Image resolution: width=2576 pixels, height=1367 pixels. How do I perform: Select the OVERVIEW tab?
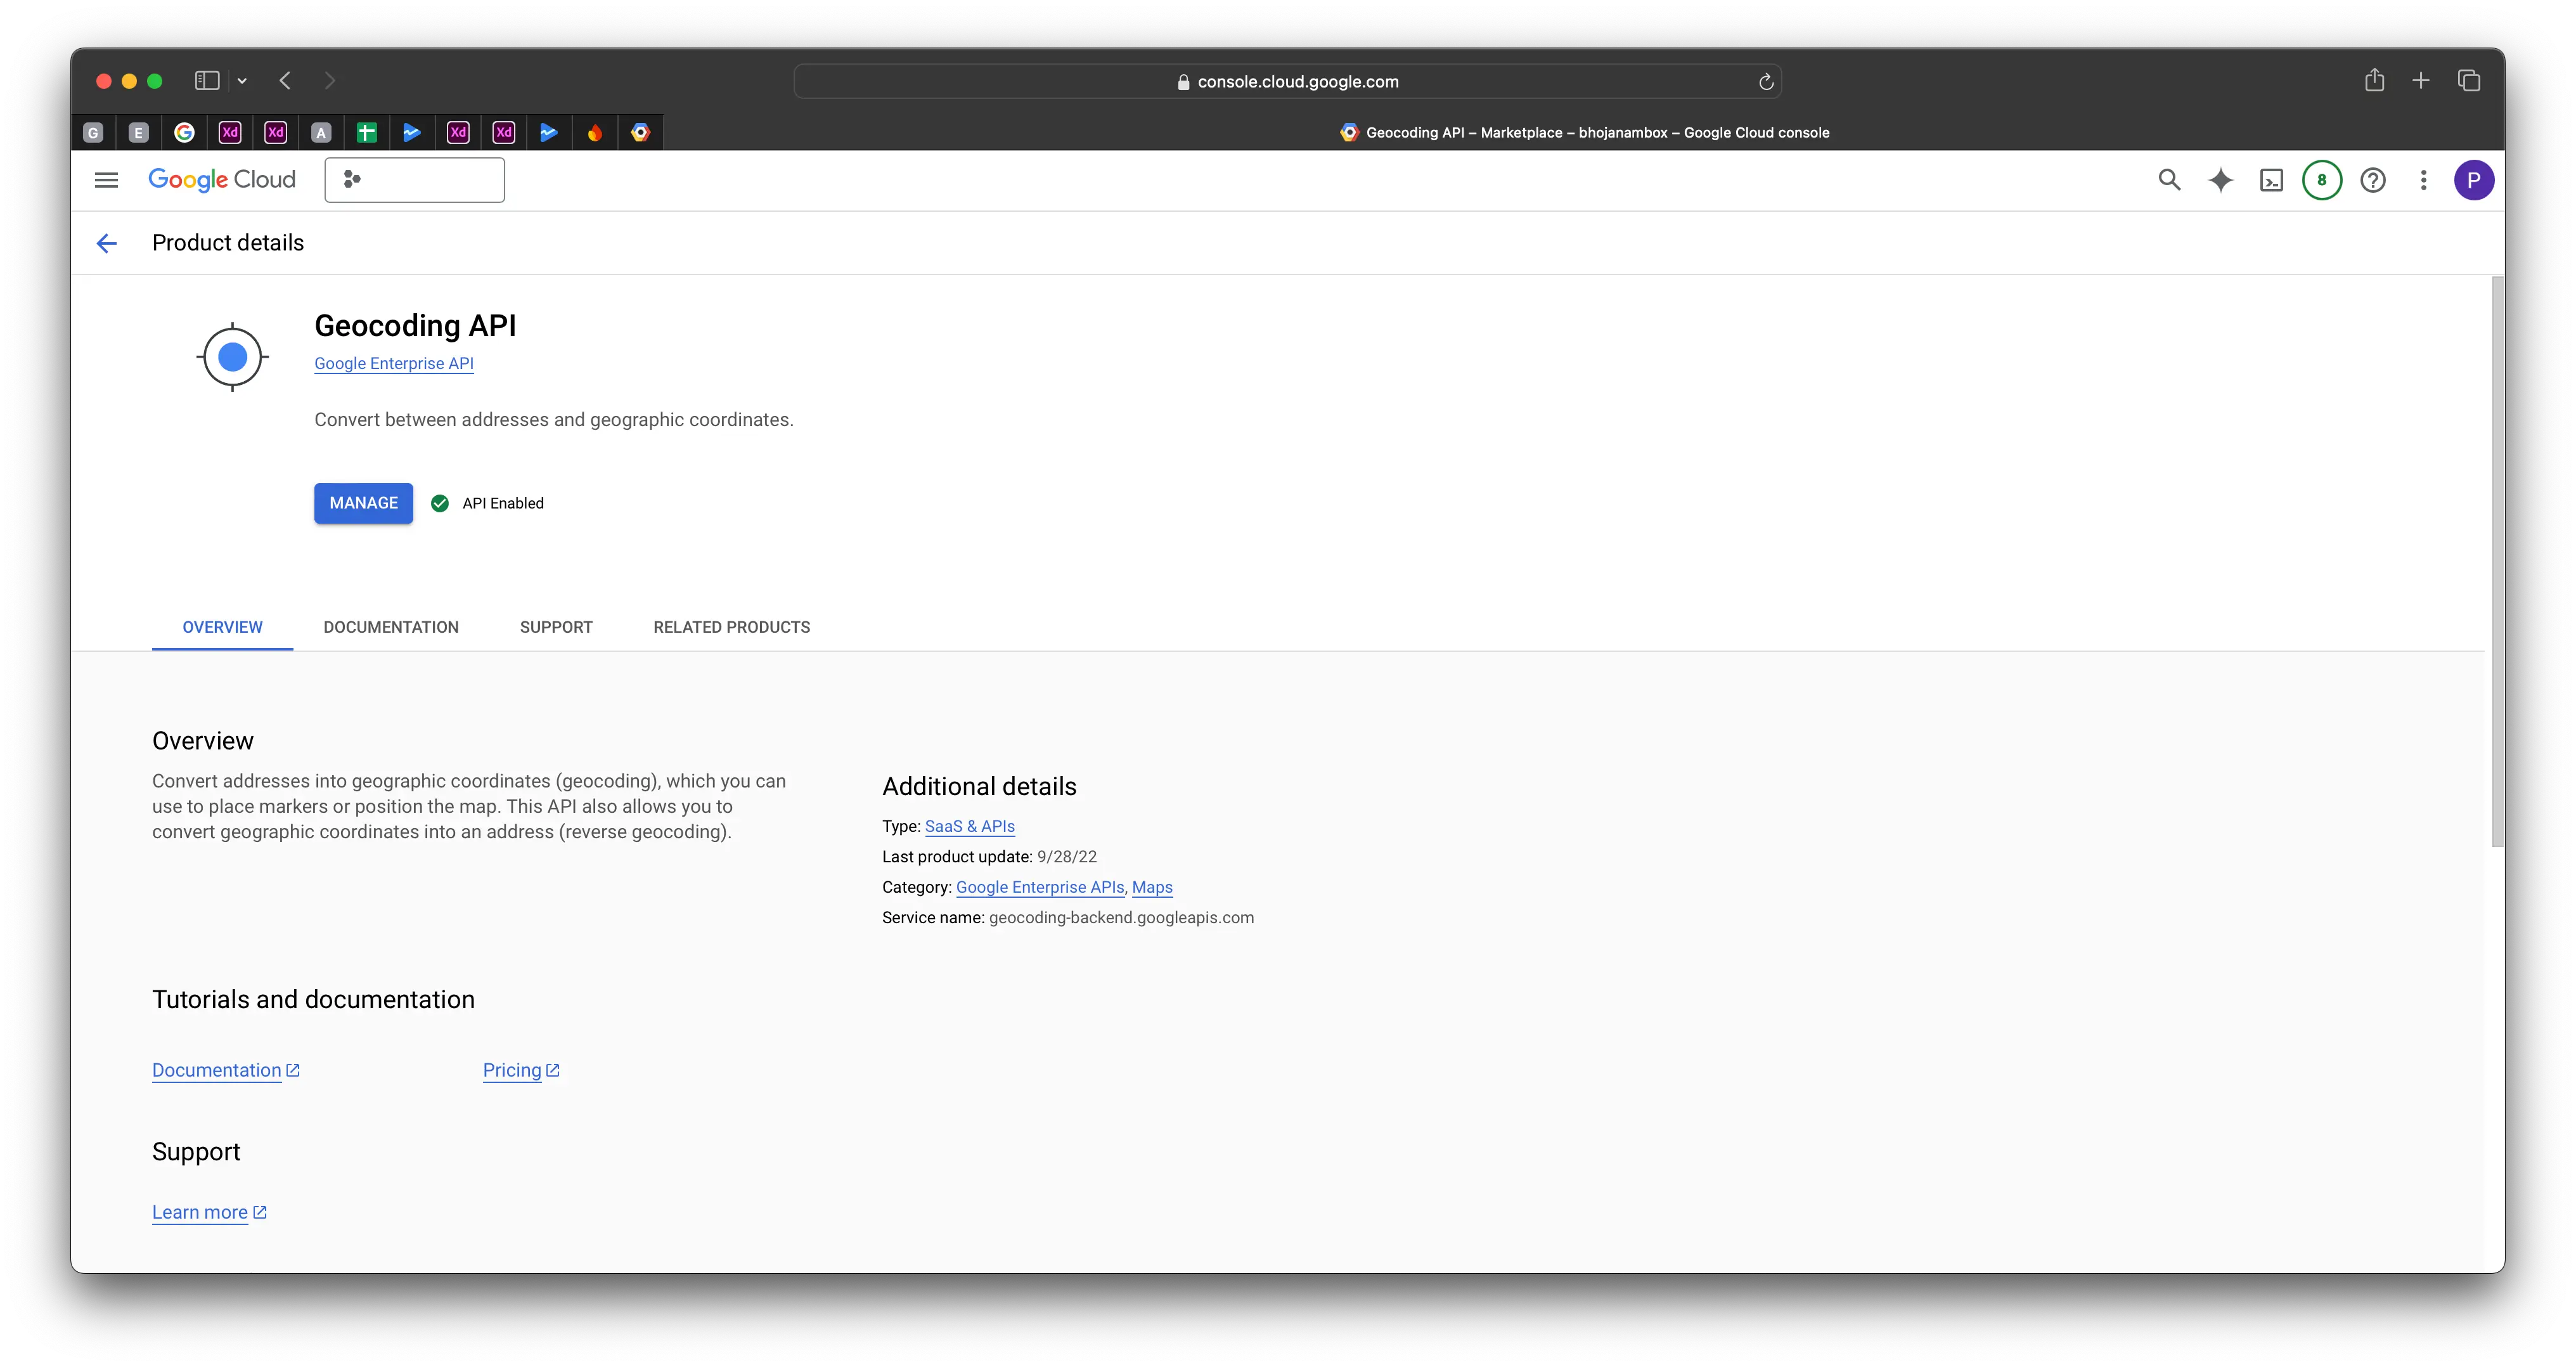(x=222, y=627)
